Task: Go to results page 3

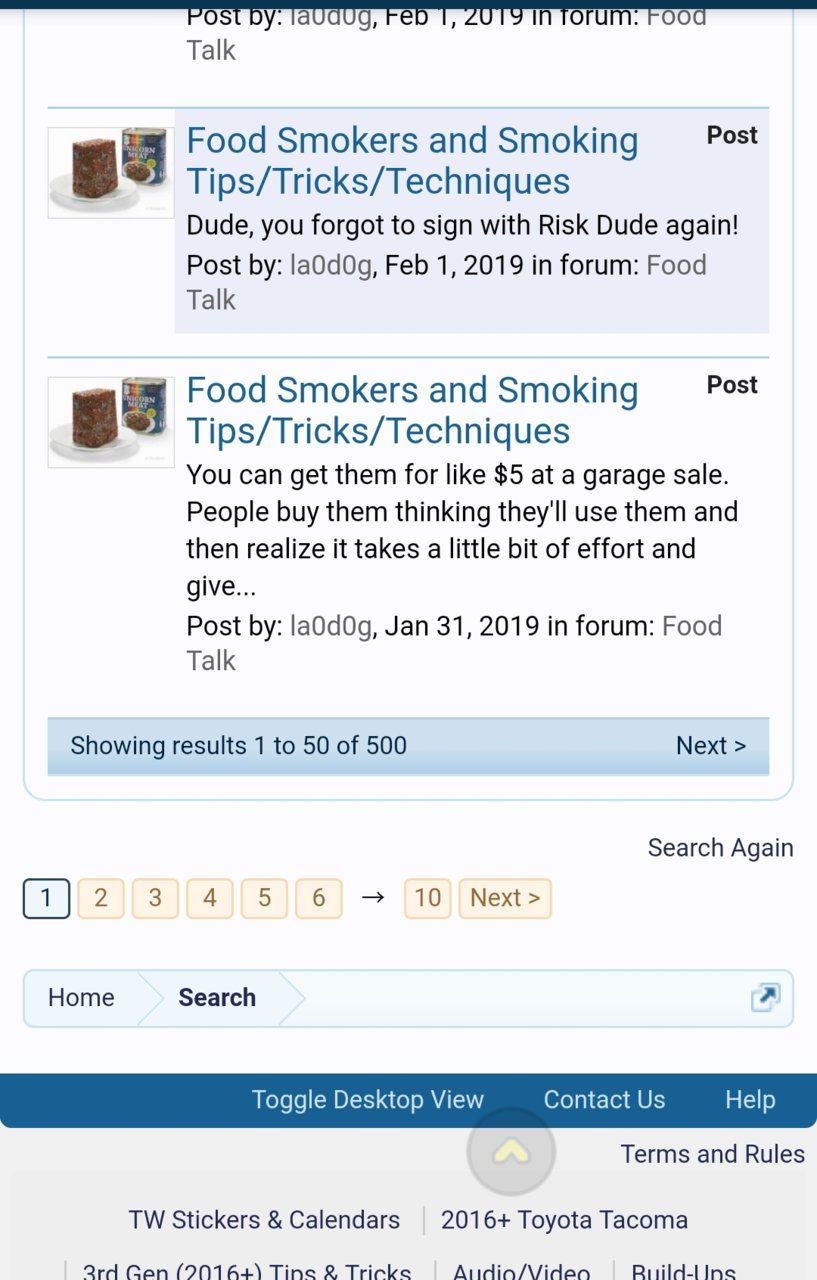Action: pos(155,898)
